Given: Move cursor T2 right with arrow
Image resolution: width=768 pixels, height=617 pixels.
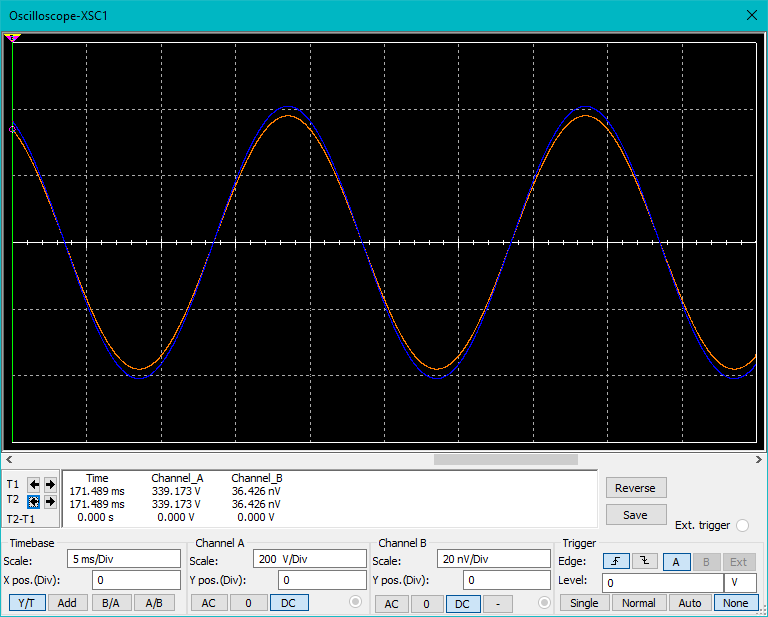Looking at the screenshot, I should point(50,502).
